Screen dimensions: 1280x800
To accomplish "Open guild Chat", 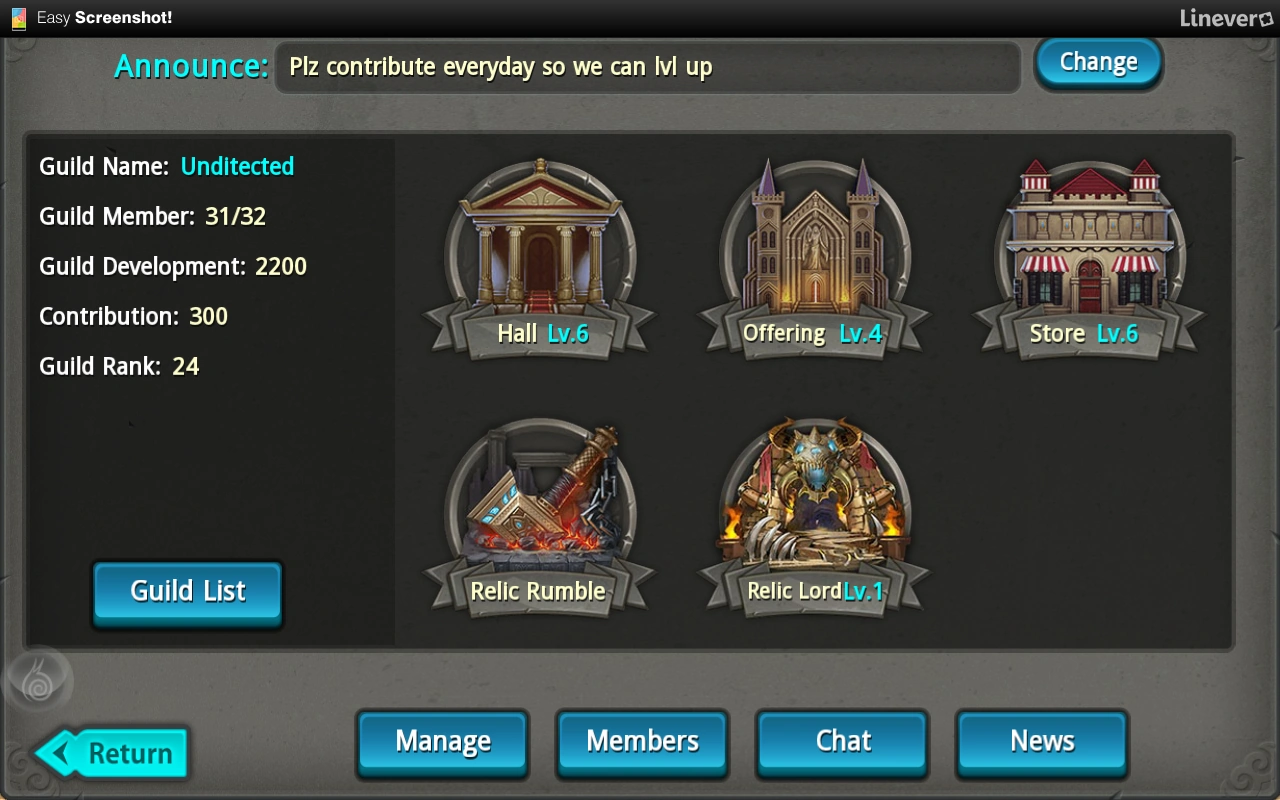I will [x=843, y=743].
